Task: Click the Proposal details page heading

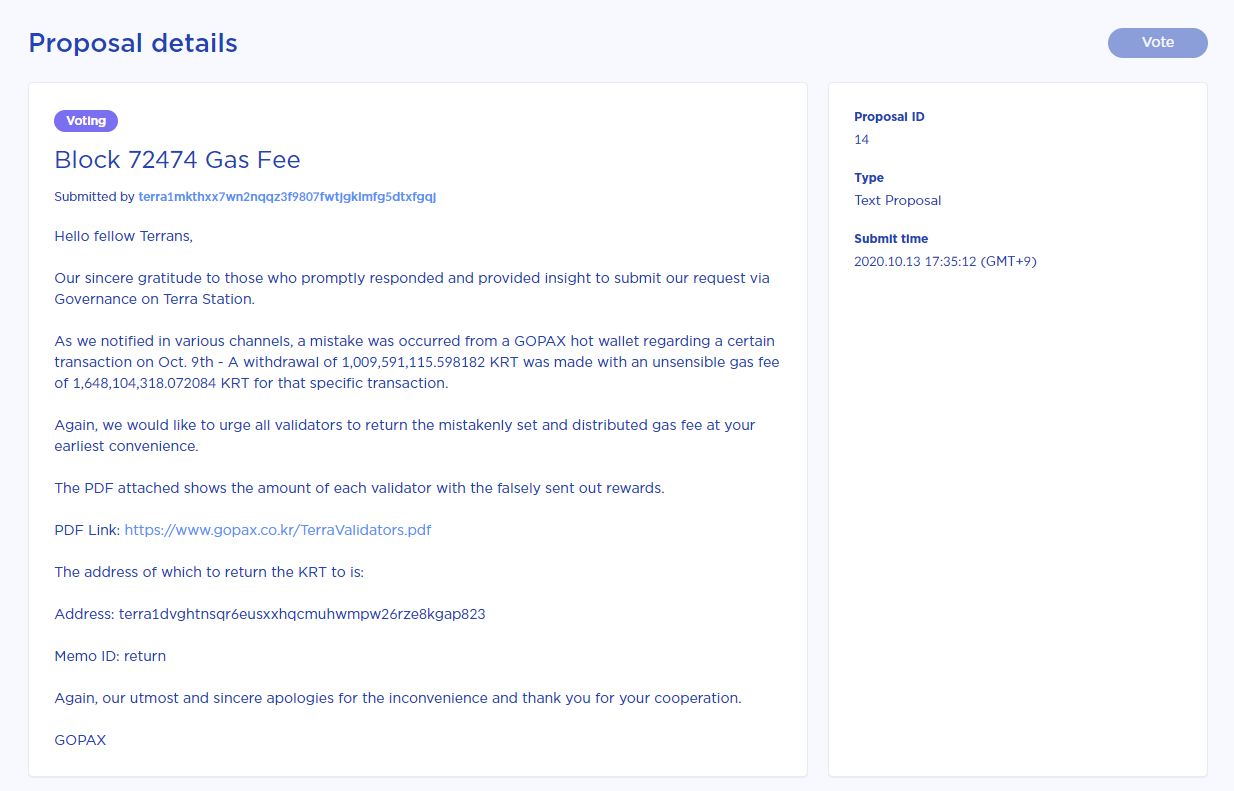Action: point(133,44)
